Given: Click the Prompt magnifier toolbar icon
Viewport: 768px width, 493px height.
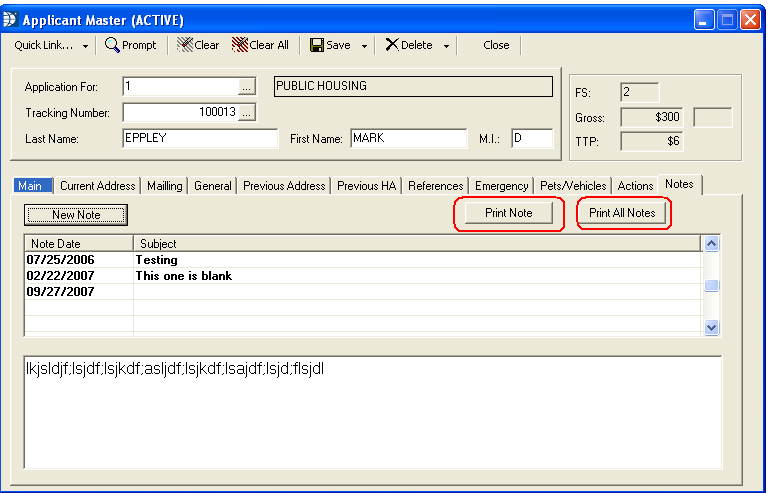Looking at the screenshot, I should click(x=112, y=45).
